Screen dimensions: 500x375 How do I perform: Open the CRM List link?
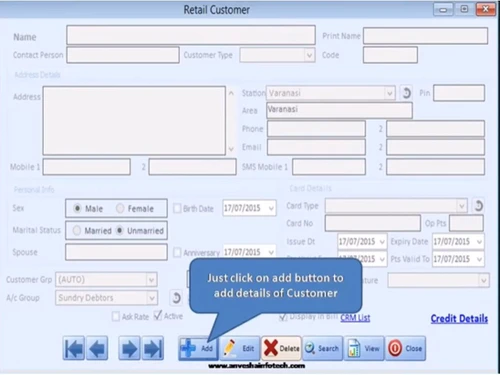point(355,318)
